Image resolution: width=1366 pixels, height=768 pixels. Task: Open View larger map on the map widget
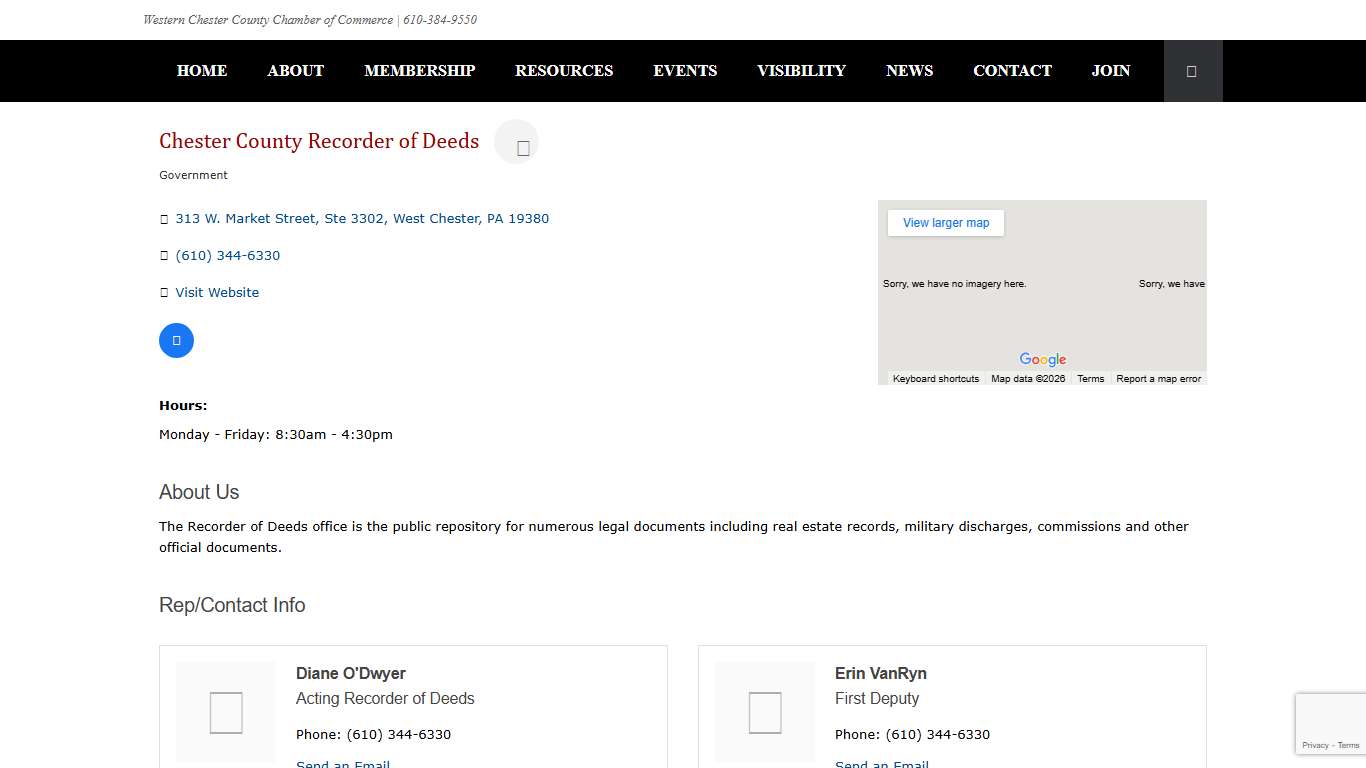click(x=945, y=222)
